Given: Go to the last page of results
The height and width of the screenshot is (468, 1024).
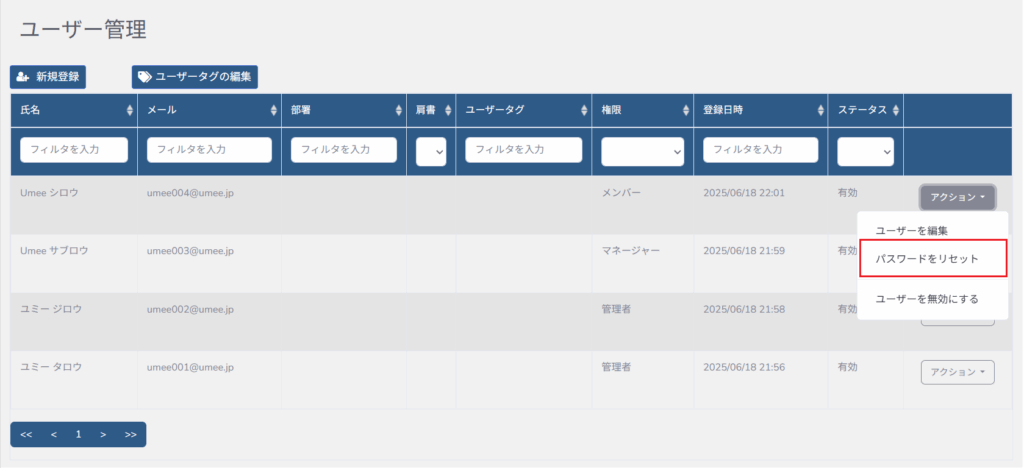Looking at the screenshot, I should [x=130, y=435].
